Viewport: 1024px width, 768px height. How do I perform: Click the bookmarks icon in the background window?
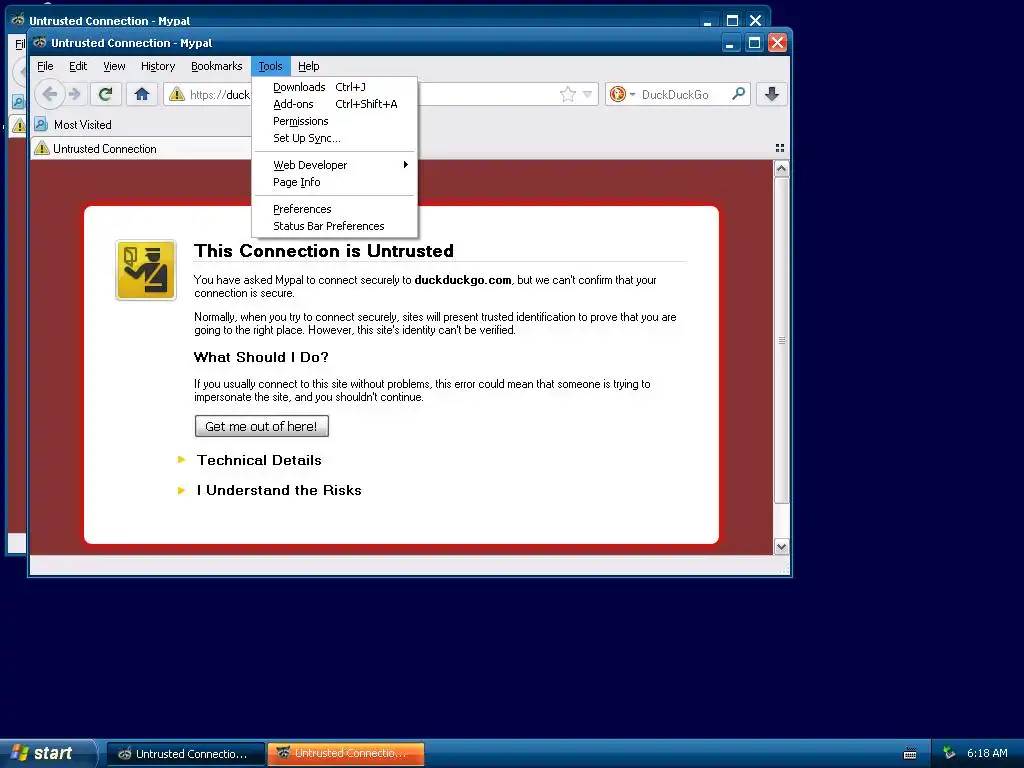coord(18,102)
